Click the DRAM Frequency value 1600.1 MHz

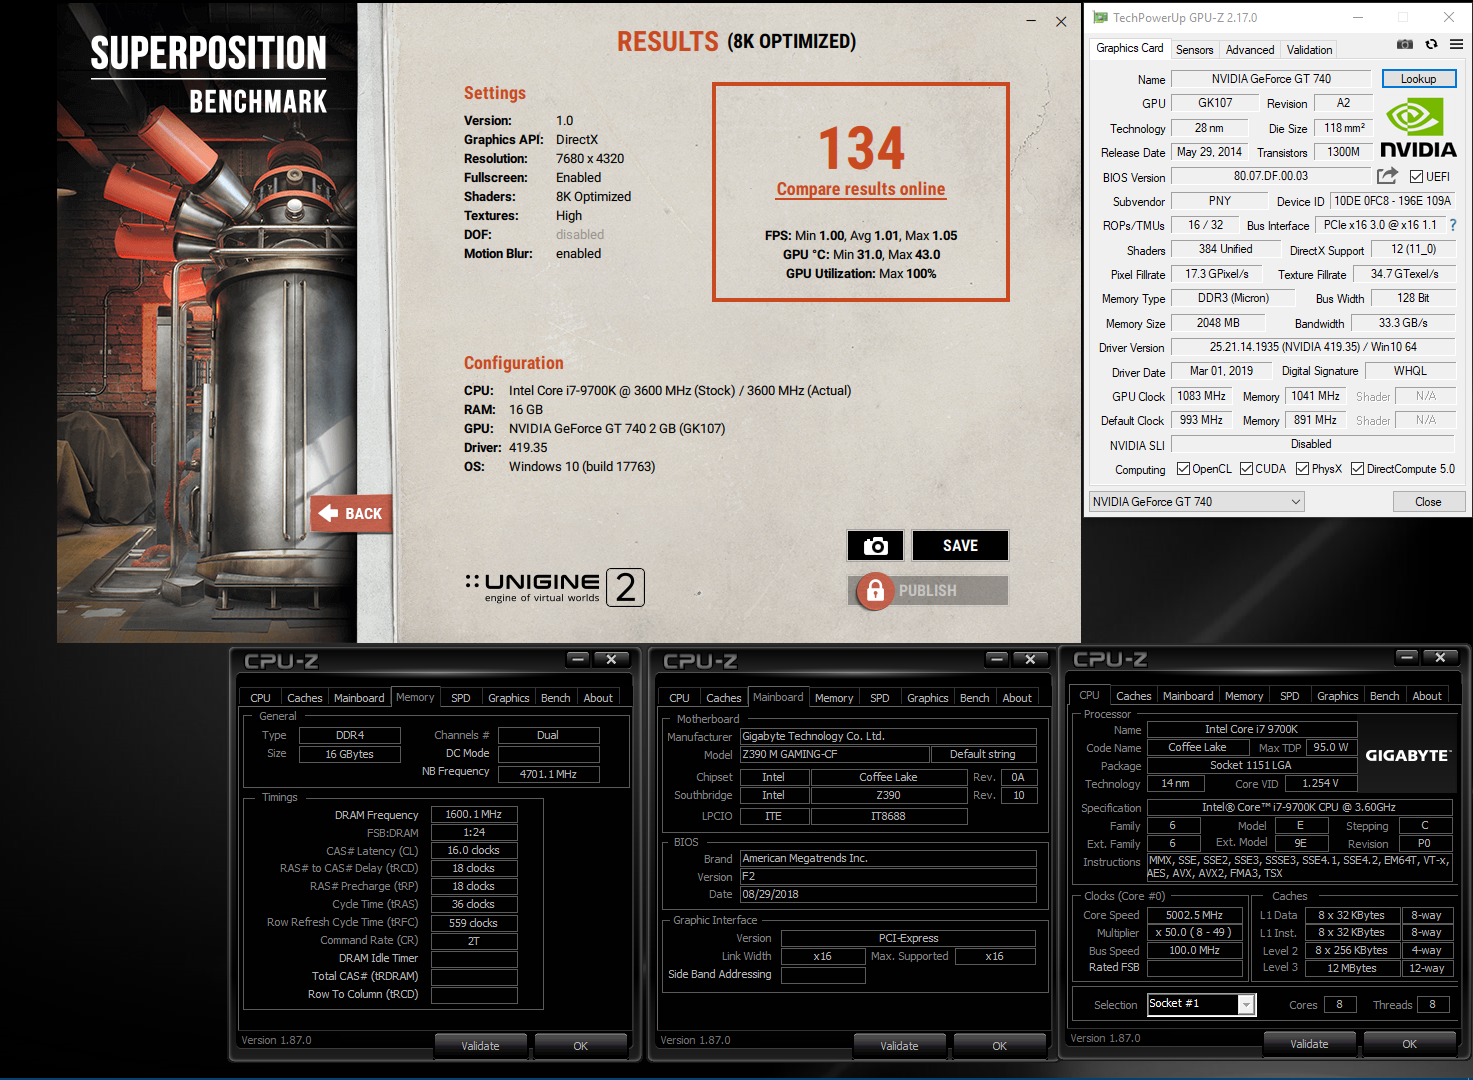pos(474,814)
